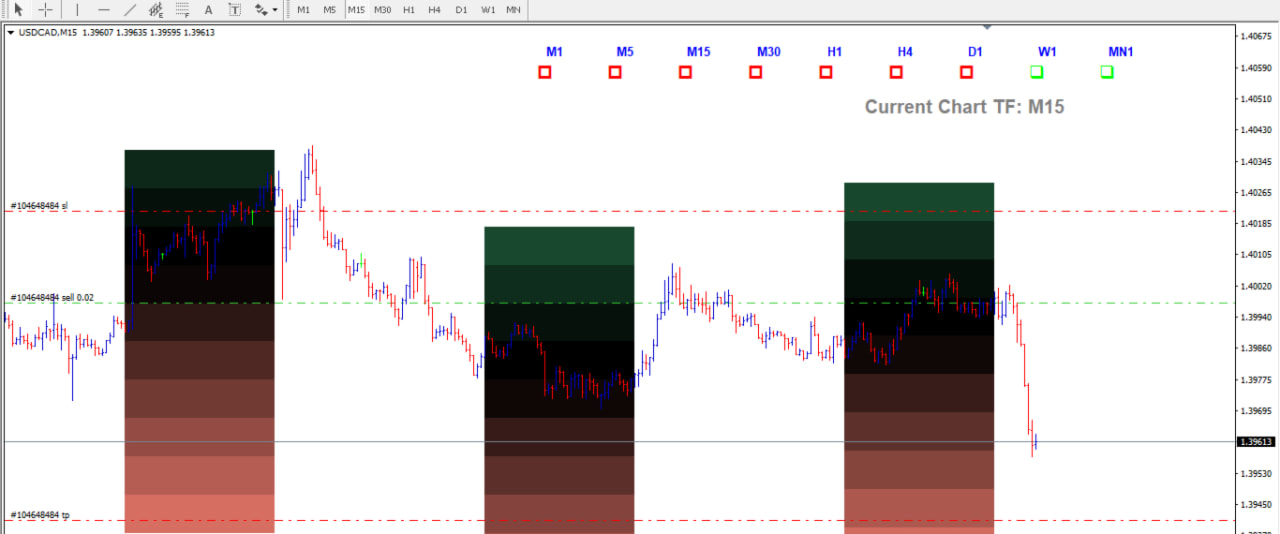
Task: Activate the crosshair tool
Action: [x=46, y=10]
